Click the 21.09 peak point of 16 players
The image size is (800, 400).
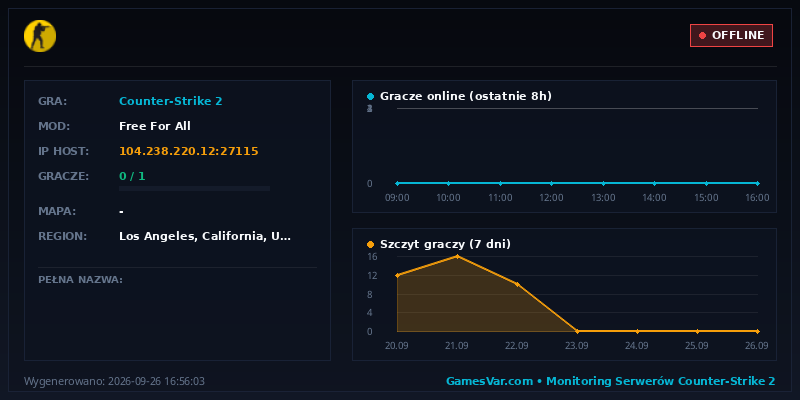coord(457,257)
